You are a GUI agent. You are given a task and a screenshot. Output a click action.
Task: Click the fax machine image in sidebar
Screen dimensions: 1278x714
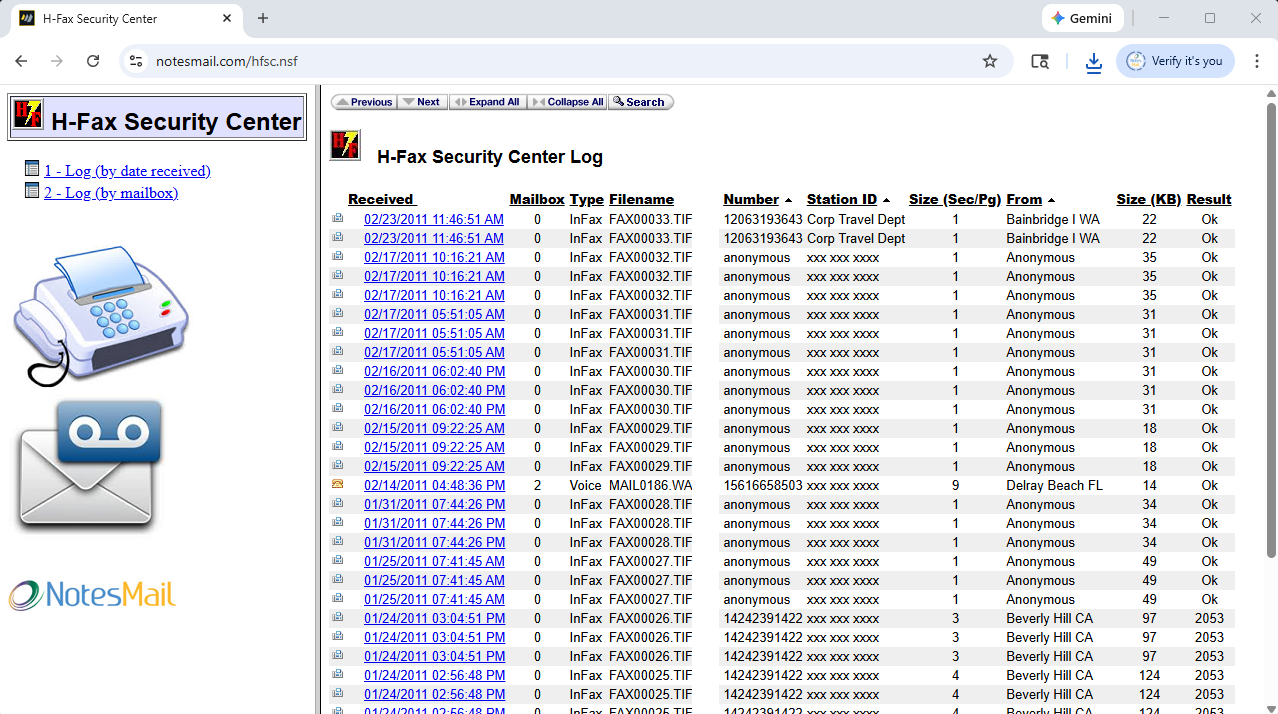(100, 314)
